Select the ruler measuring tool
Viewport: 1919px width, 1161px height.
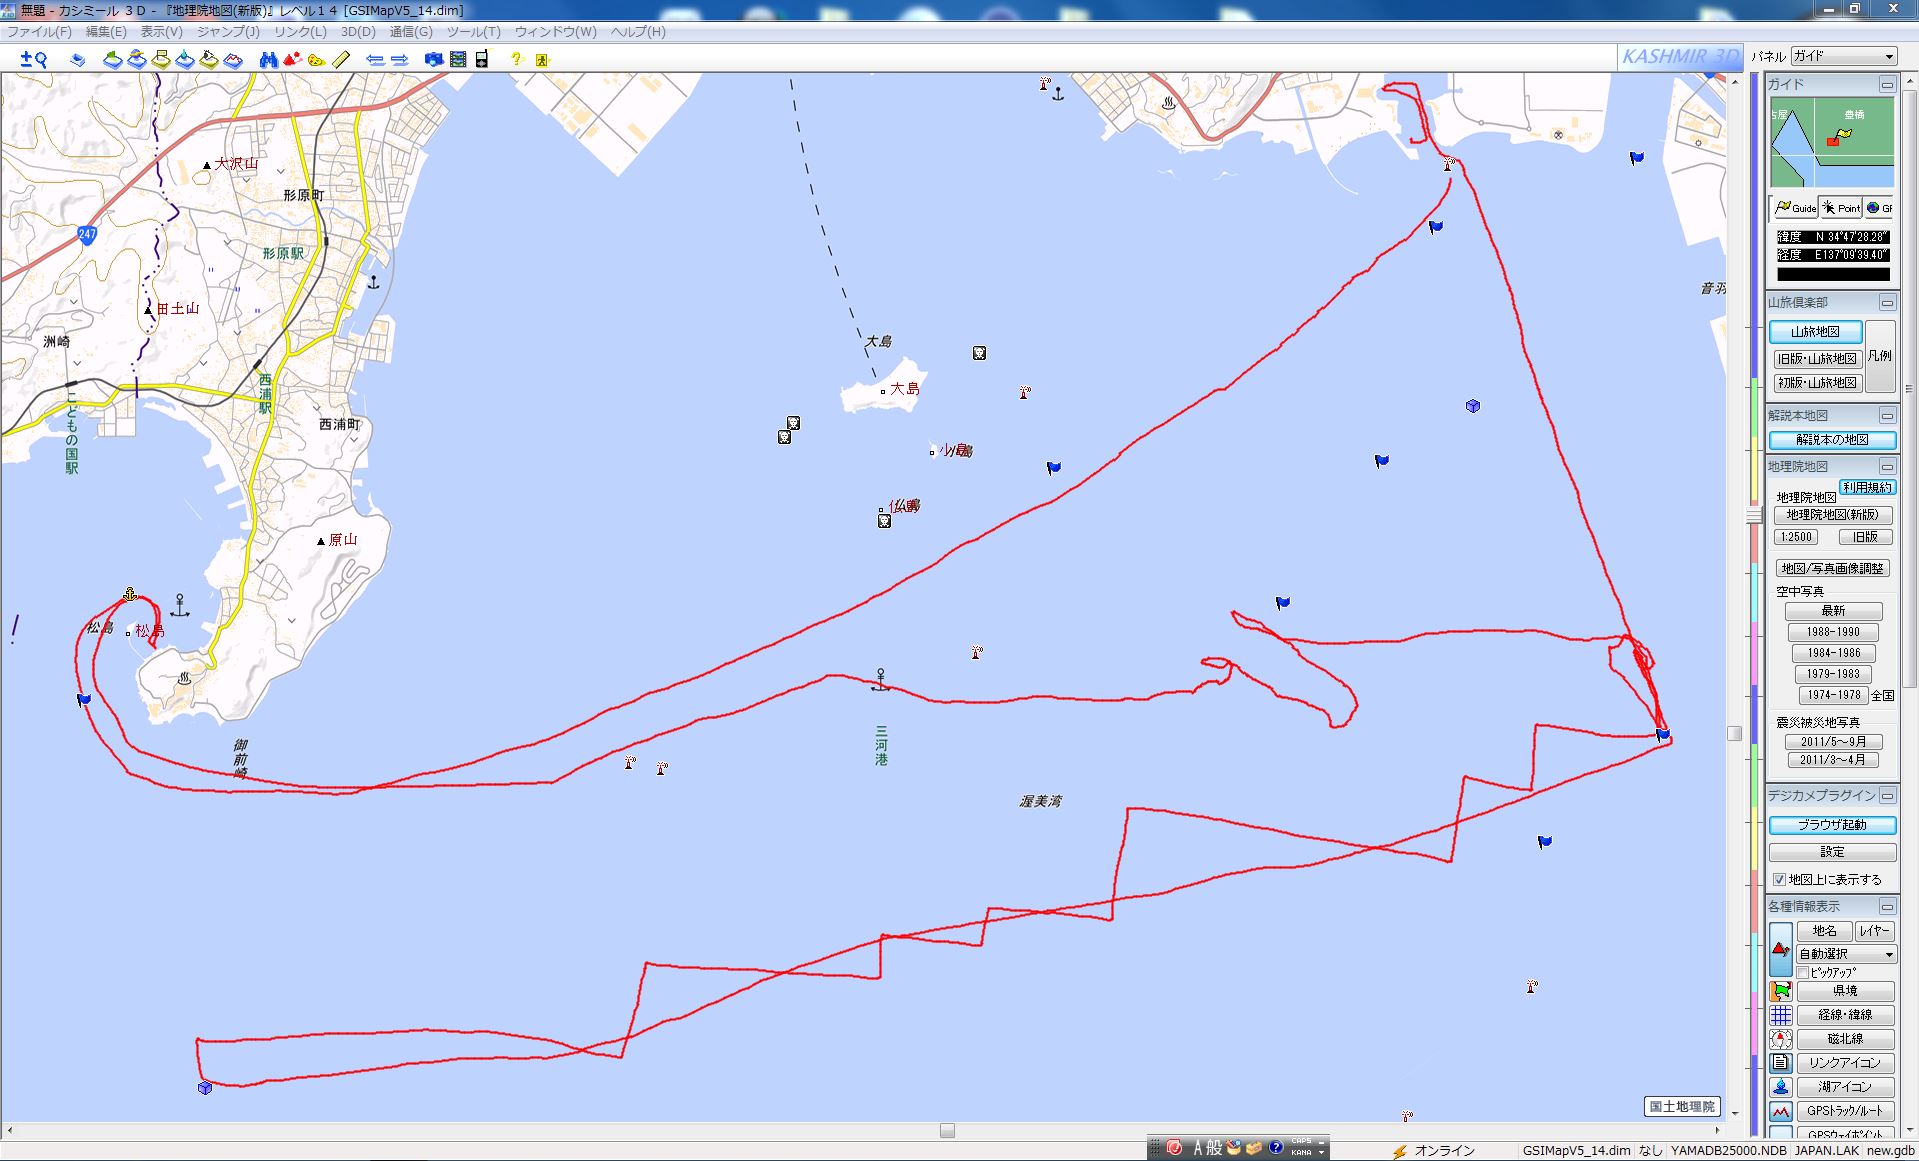coord(341,60)
